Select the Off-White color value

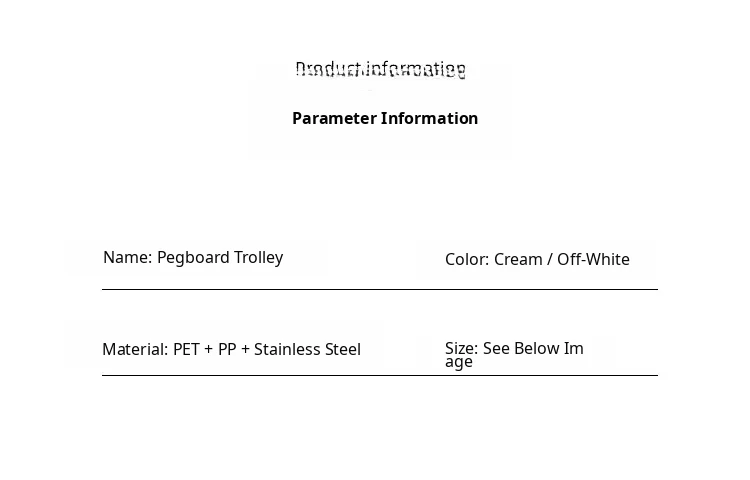(x=594, y=260)
